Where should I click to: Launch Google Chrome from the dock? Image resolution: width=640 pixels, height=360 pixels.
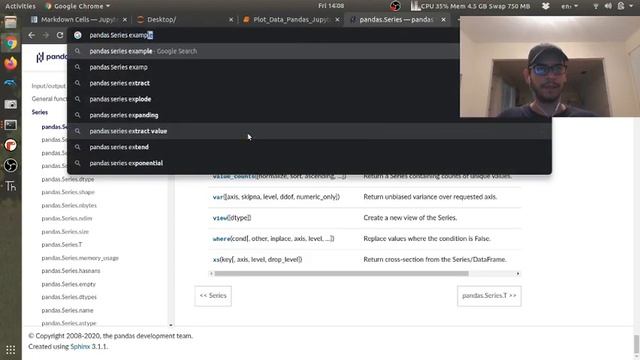pyautogui.click(x=11, y=43)
